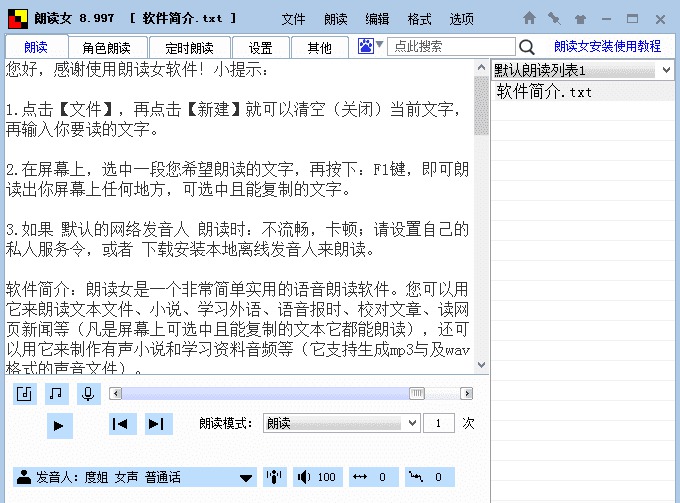
Task: Click the text area scroll up arrow
Action: (481, 67)
